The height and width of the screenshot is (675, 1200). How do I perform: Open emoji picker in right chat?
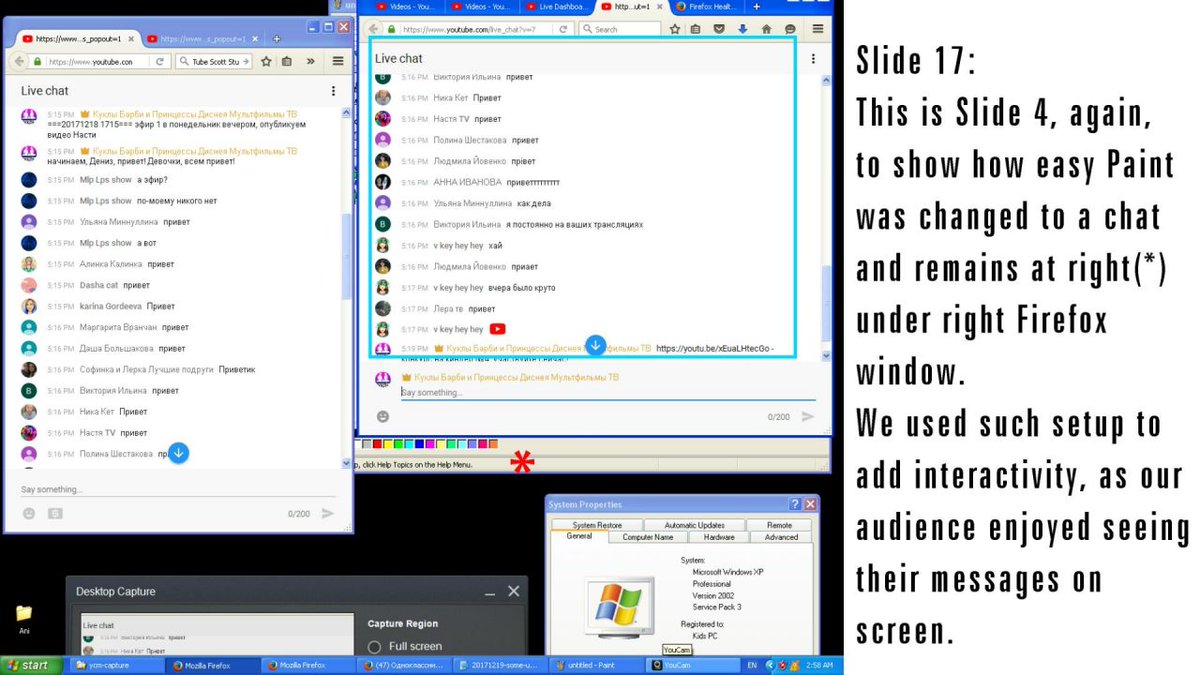[382, 416]
